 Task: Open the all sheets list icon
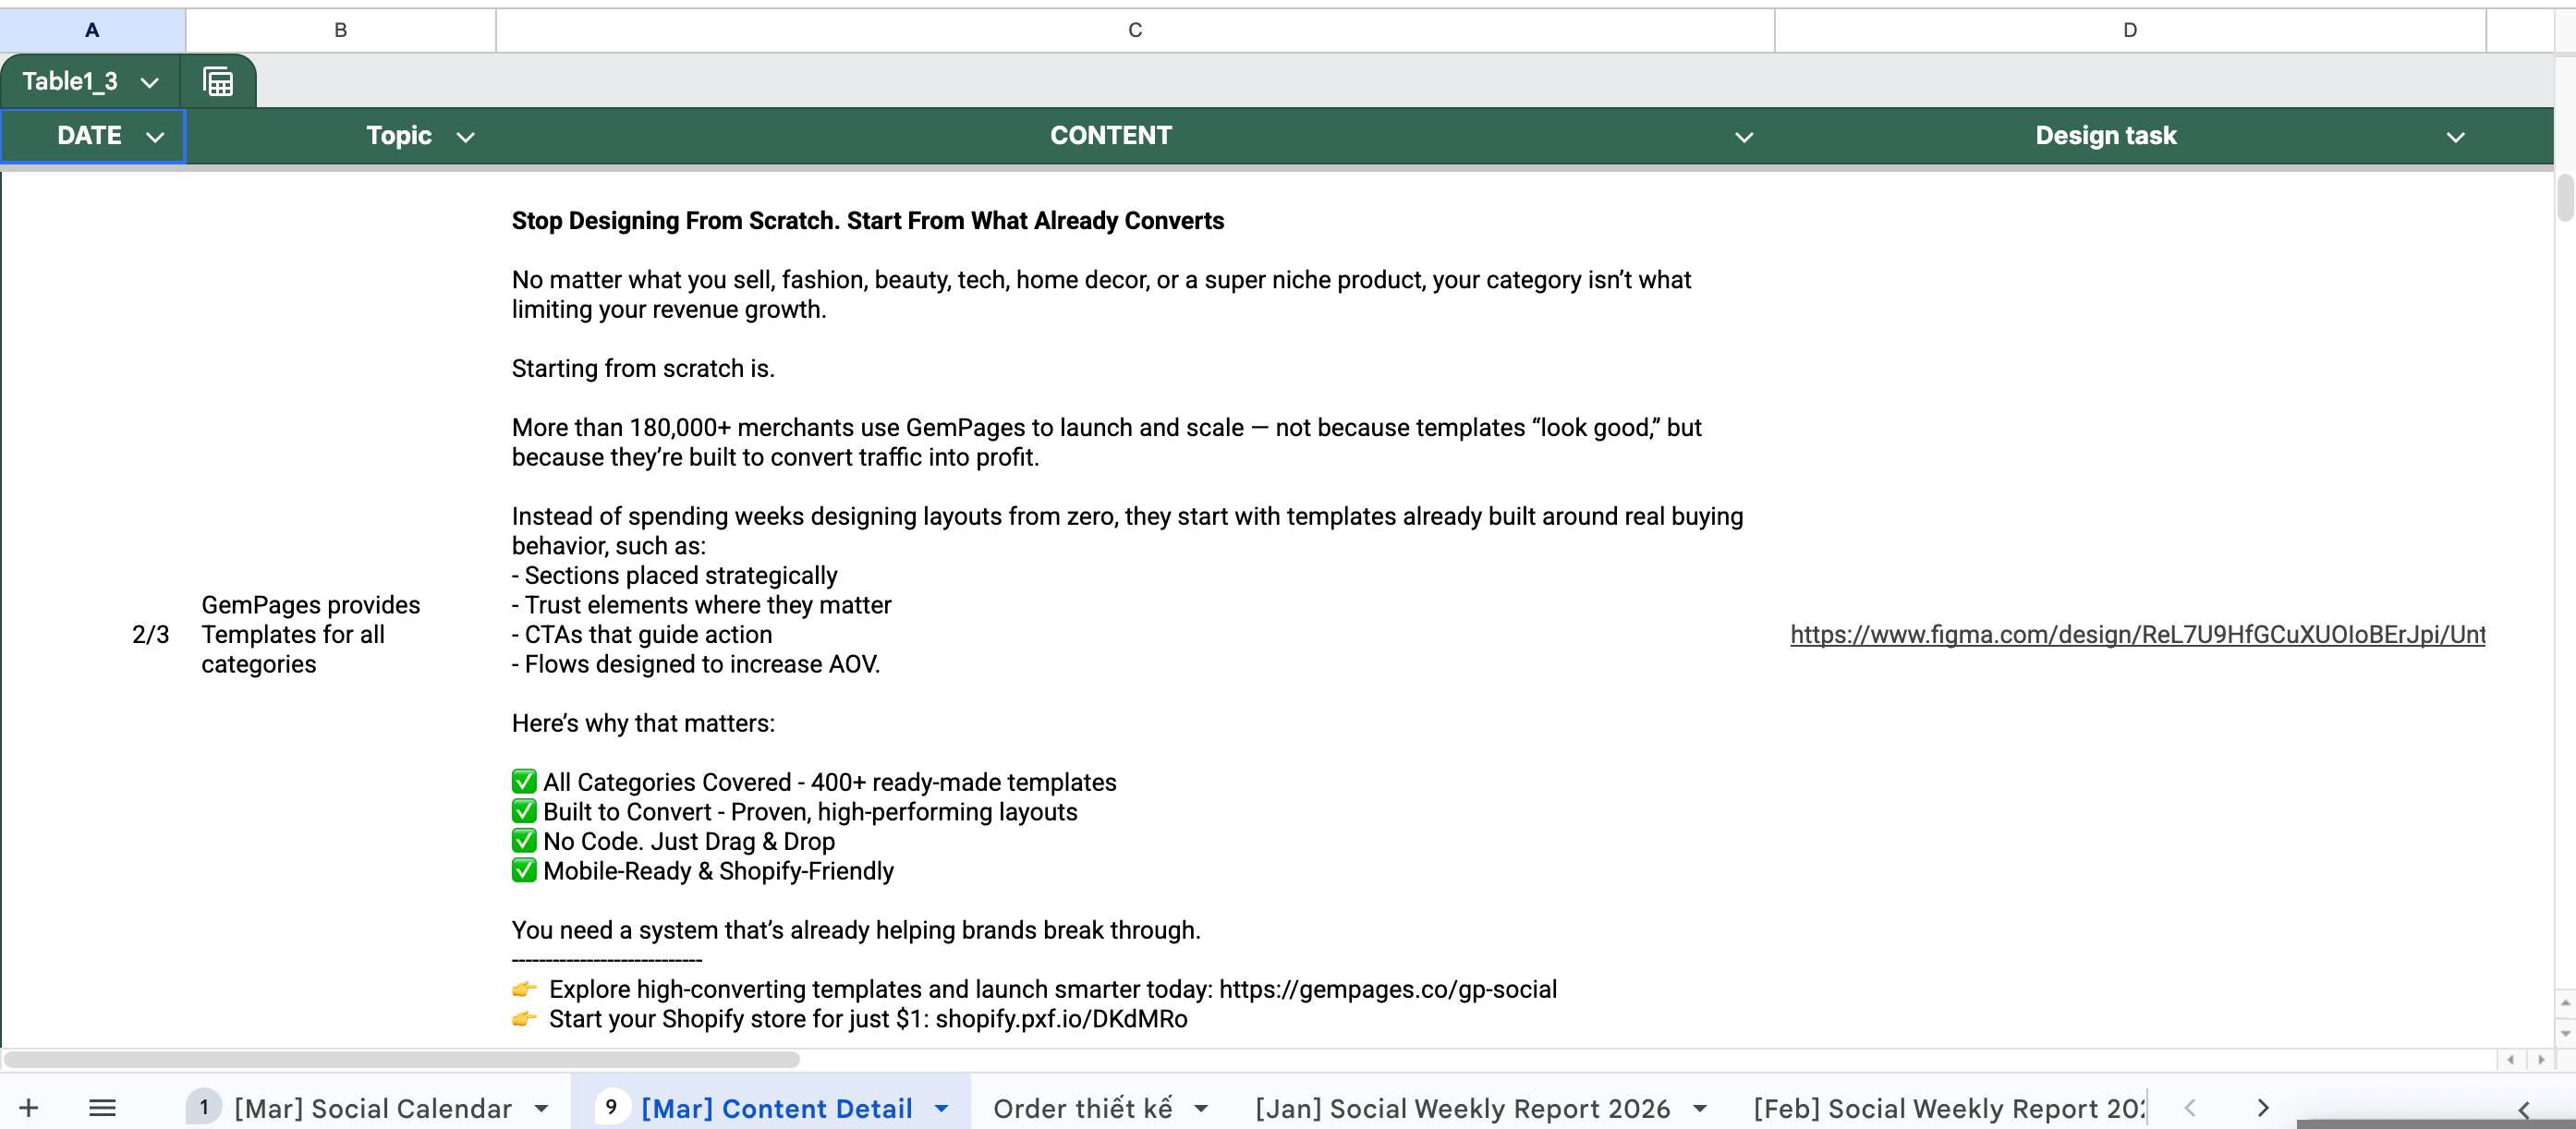point(102,1107)
